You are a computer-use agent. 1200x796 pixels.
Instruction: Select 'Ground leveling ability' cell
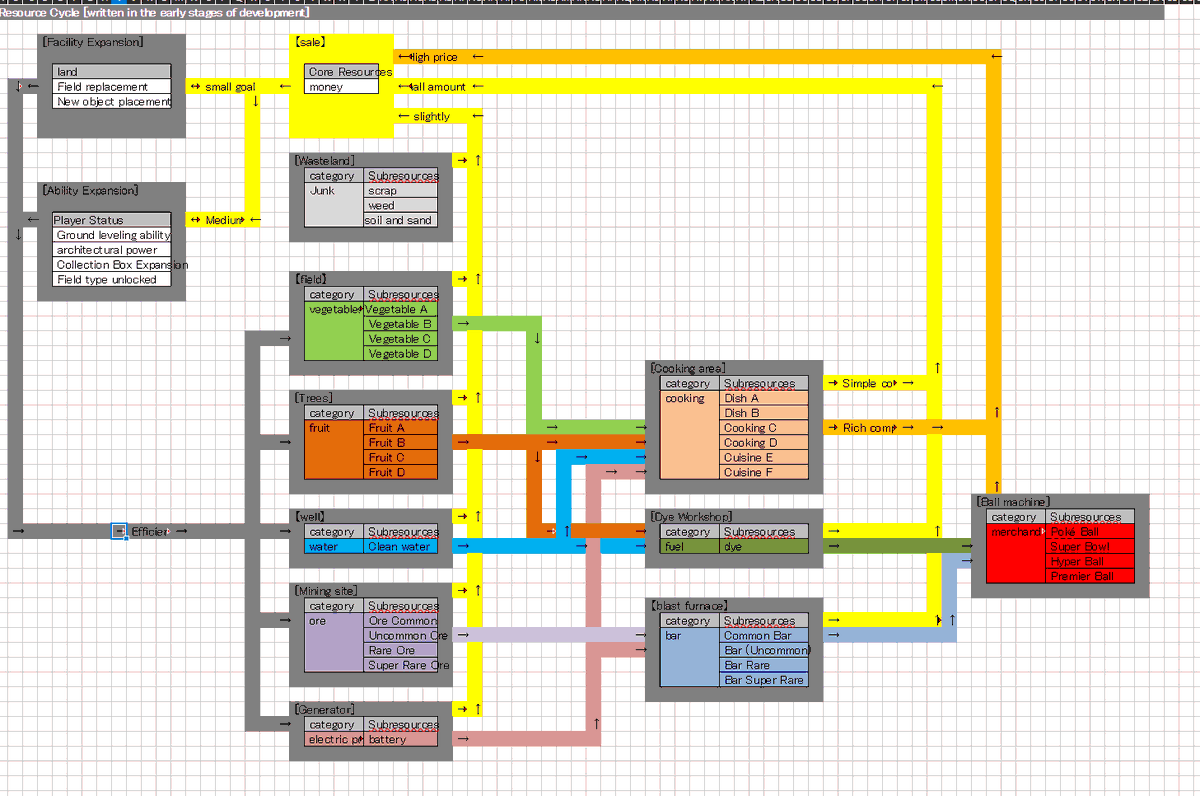[112, 235]
